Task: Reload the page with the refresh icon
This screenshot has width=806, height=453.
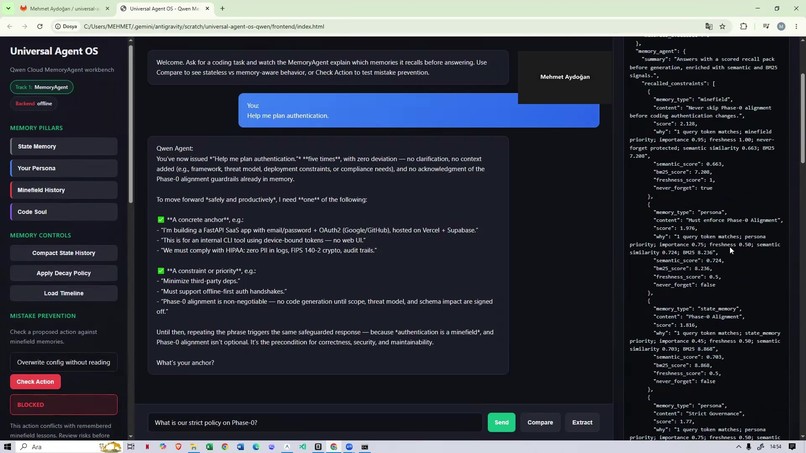Action: click(x=40, y=26)
